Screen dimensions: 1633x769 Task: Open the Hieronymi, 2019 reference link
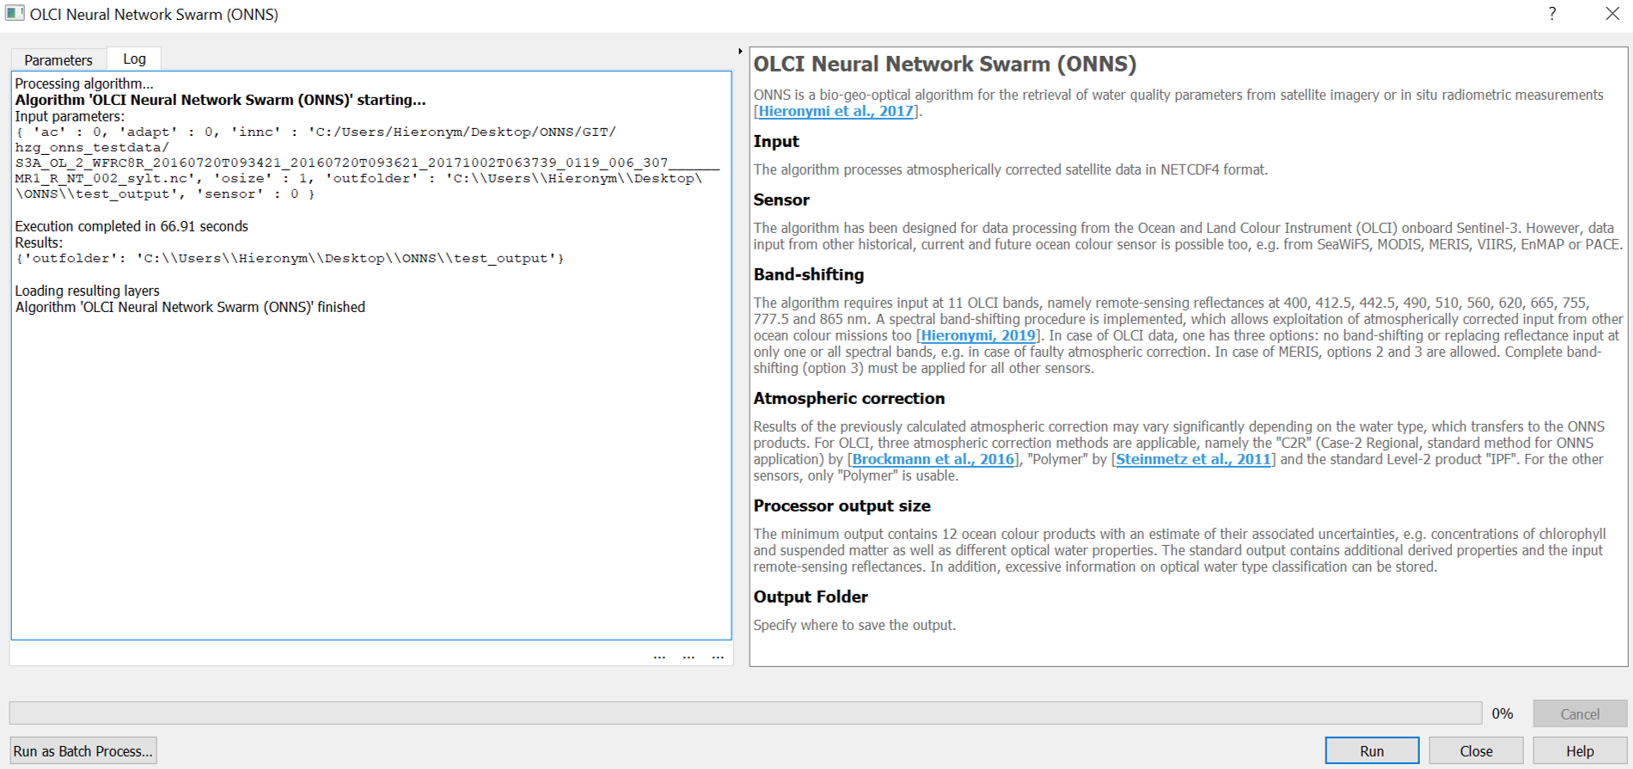[978, 336]
